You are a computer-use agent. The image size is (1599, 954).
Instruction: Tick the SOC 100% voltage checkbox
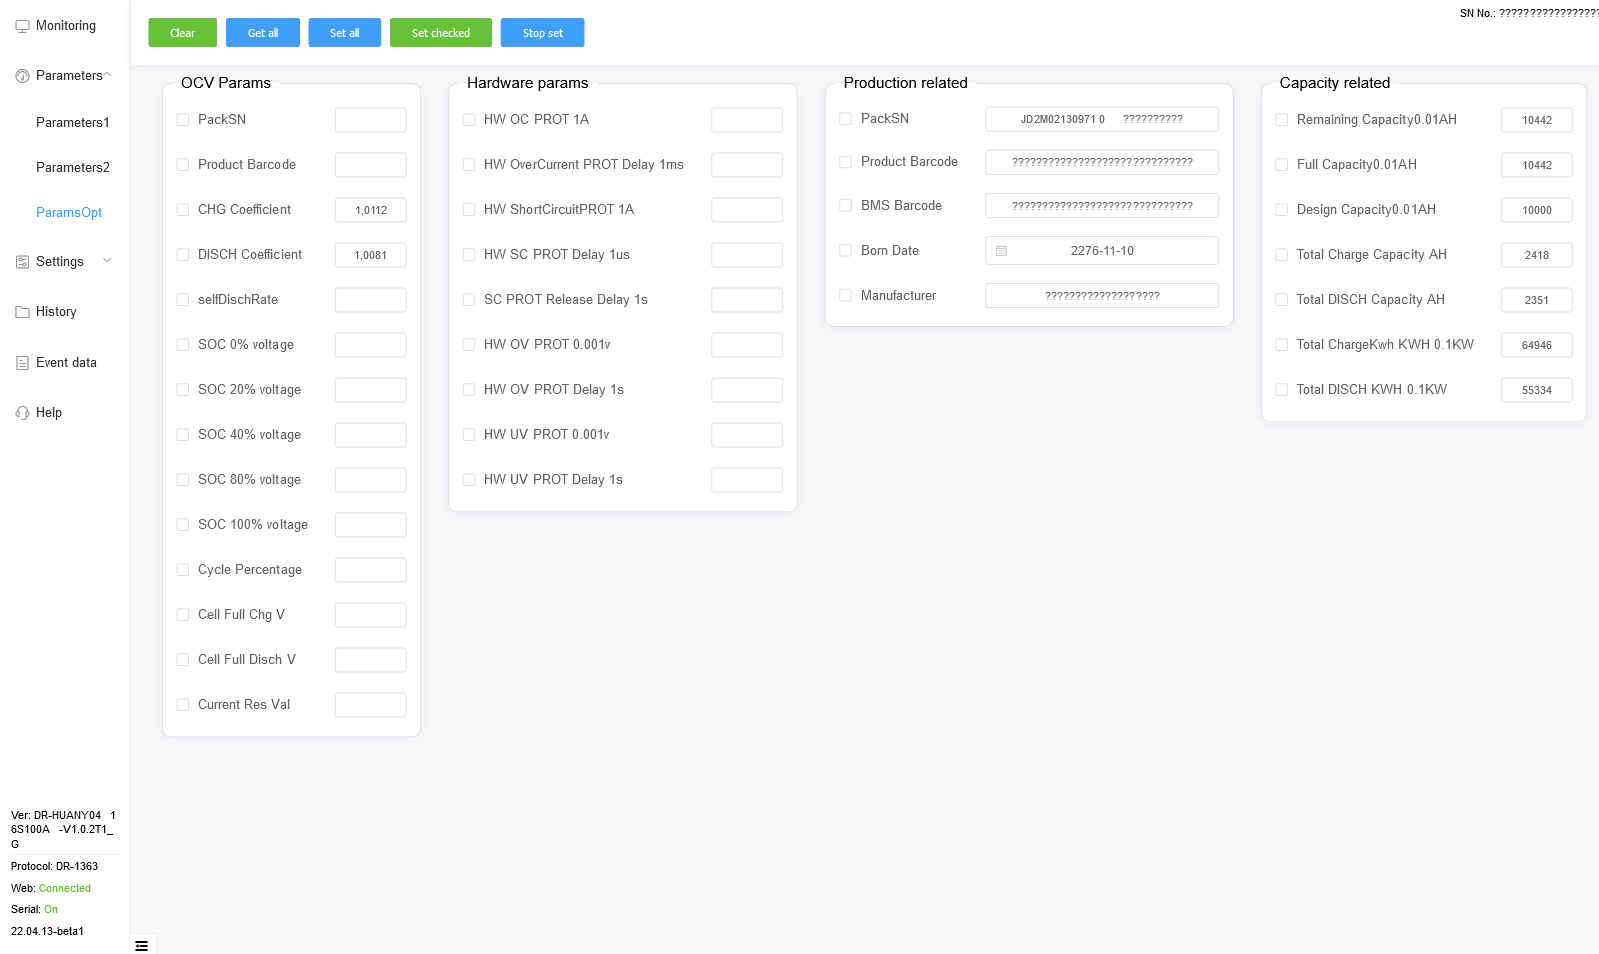(x=183, y=525)
